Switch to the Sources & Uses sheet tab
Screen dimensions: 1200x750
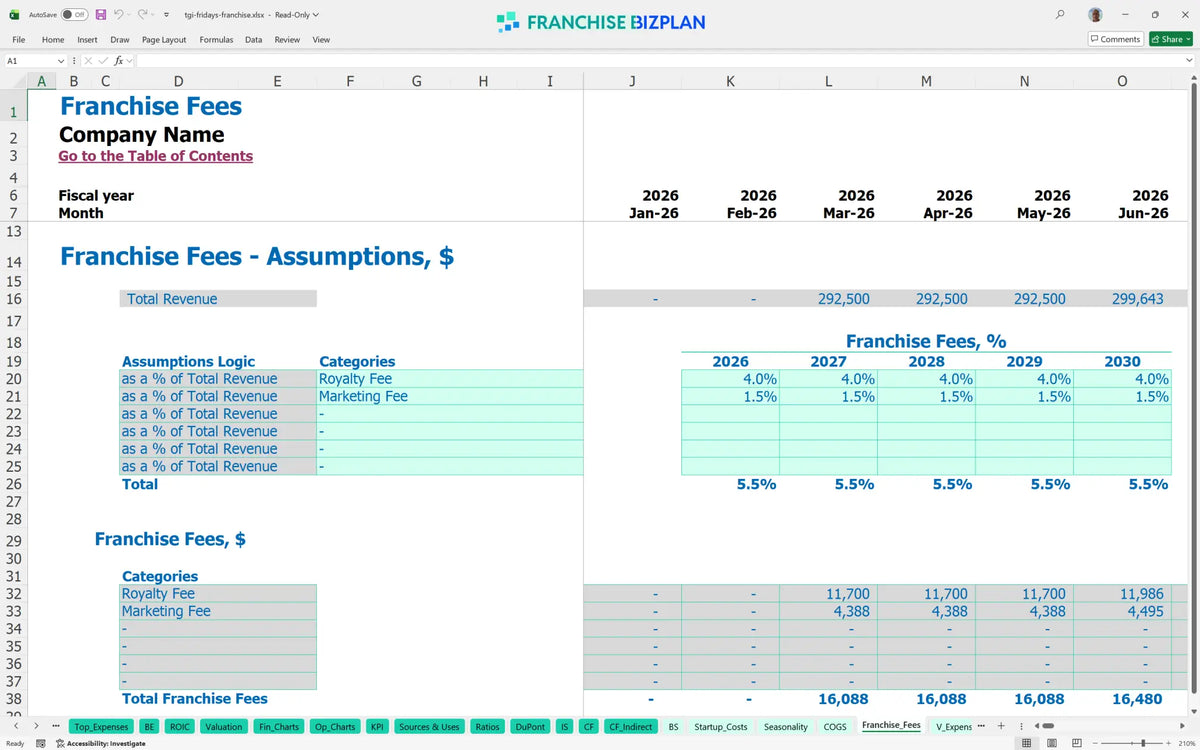click(x=429, y=727)
